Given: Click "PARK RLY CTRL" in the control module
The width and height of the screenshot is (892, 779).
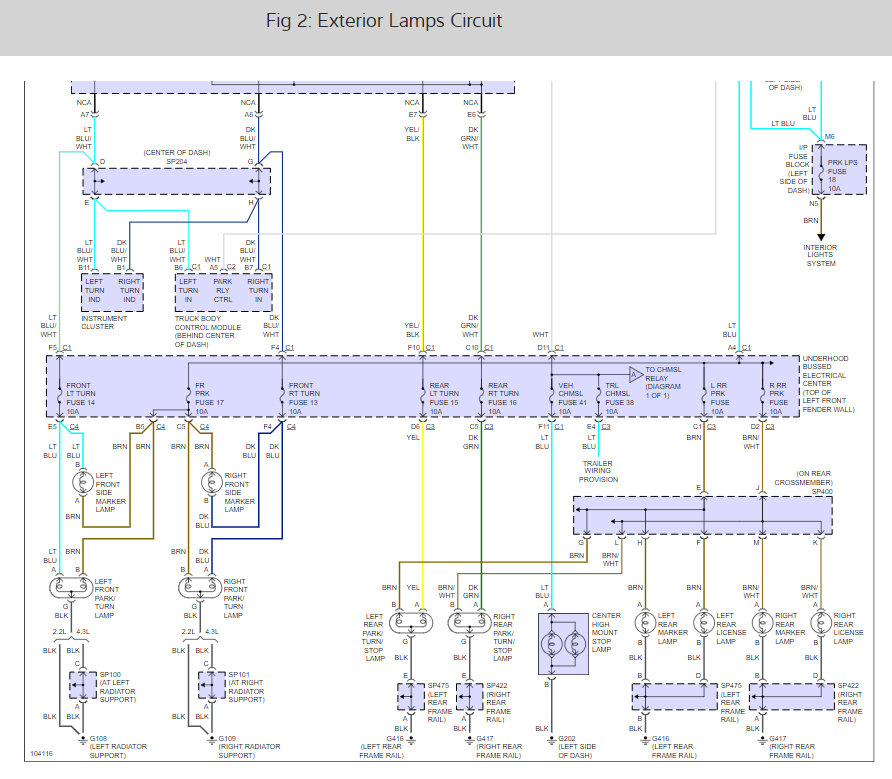Looking at the screenshot, I should (223, 290).
